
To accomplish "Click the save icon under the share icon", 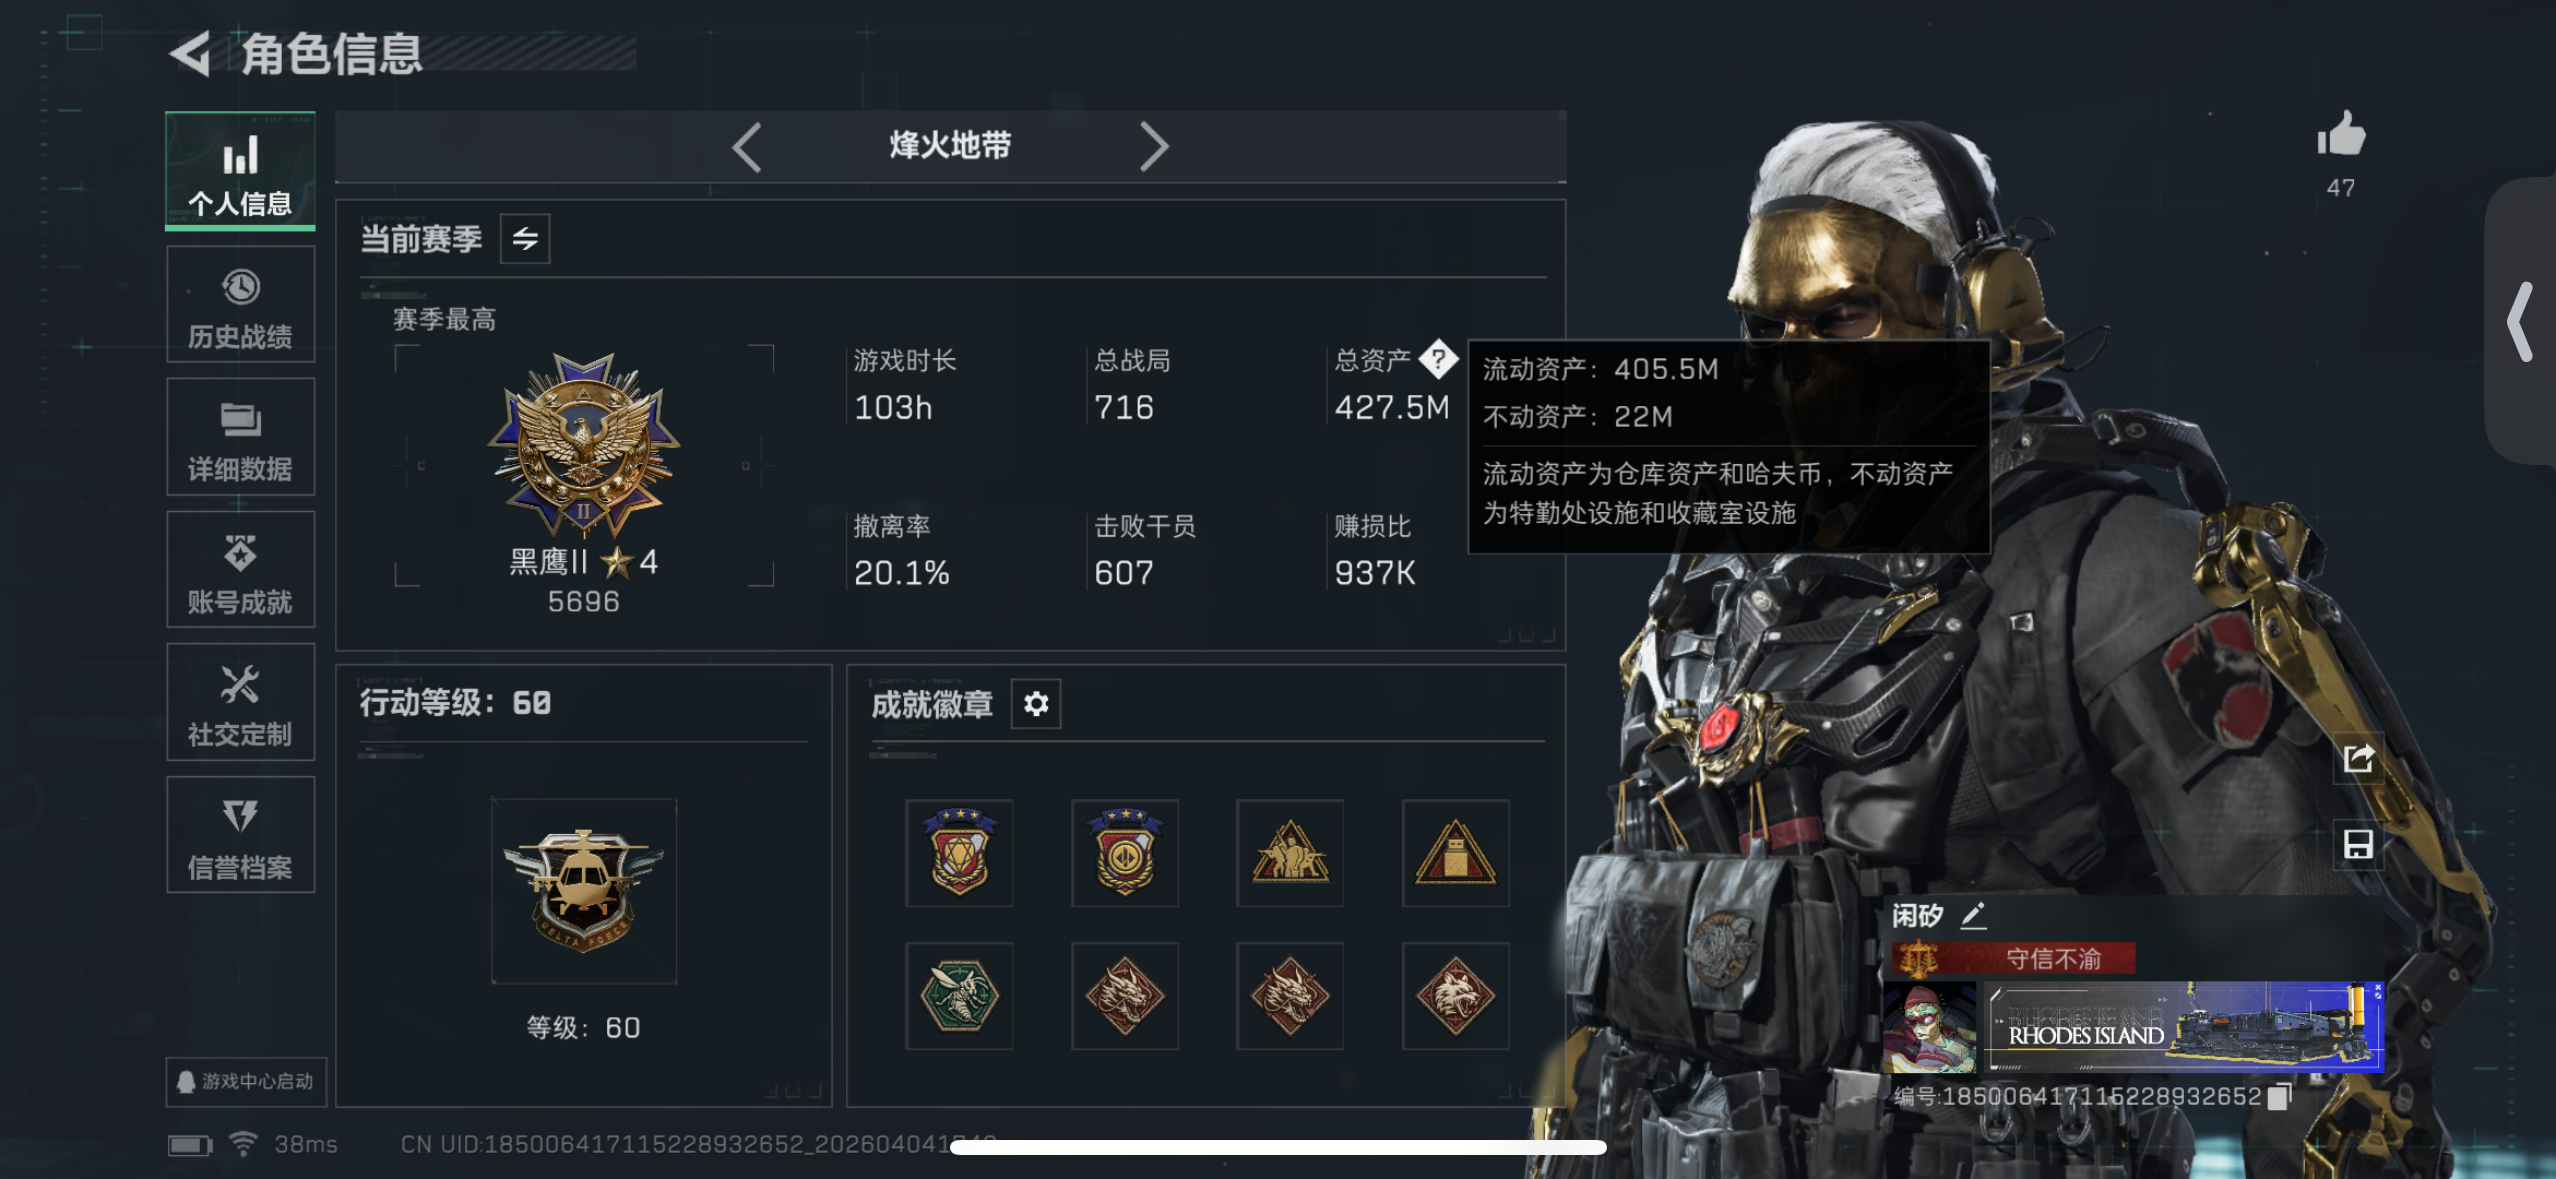I will tap(2358, 844).
